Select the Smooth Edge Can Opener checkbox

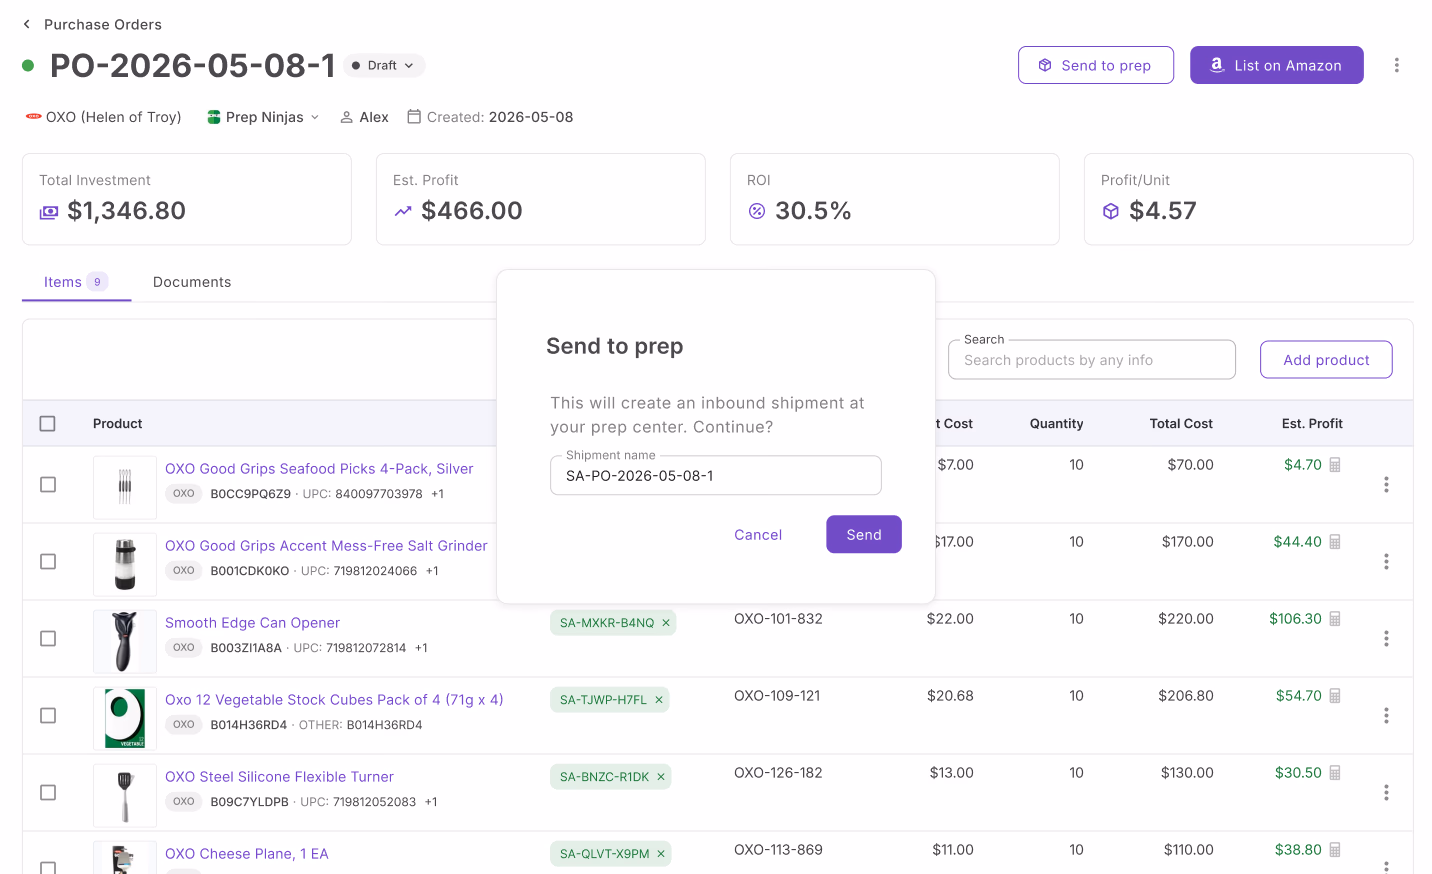point(47,639)
